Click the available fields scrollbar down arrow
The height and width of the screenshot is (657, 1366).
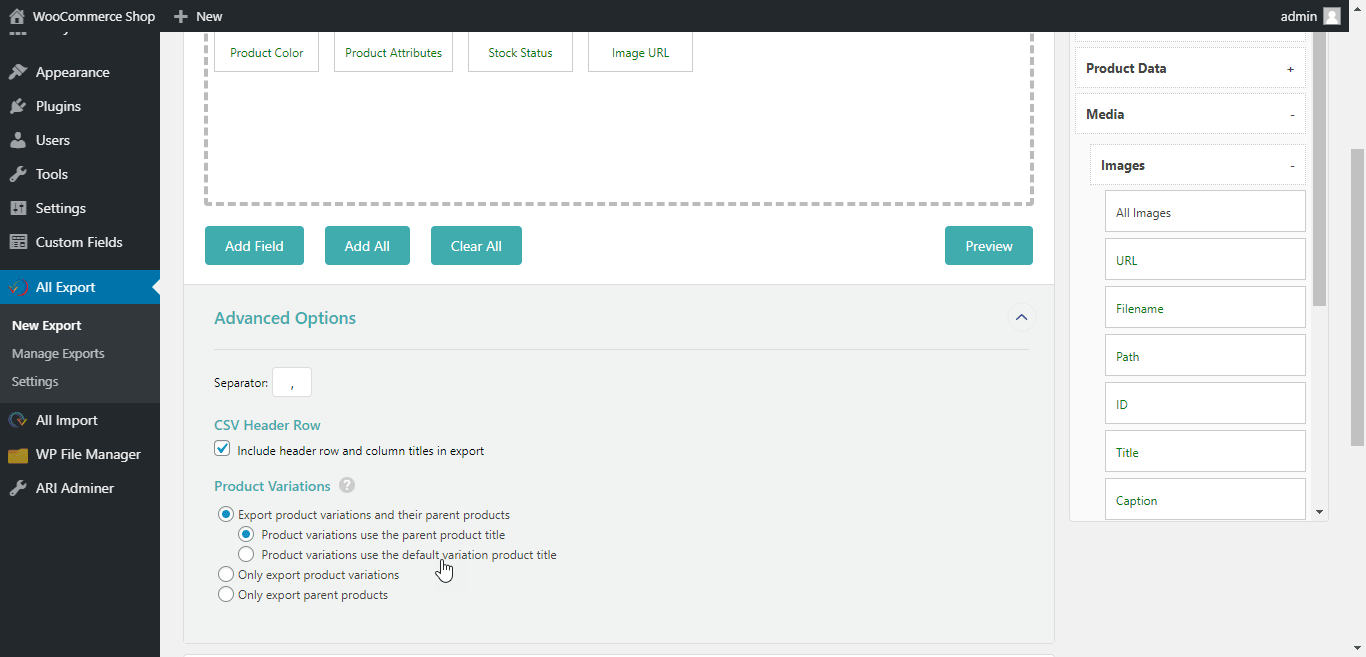1320,511
